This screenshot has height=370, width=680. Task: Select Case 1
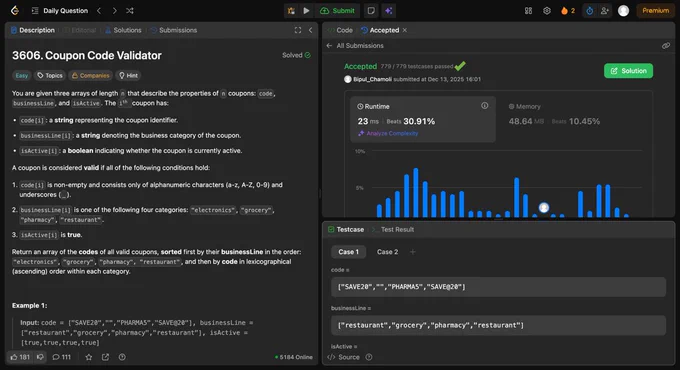[x=349, y=252]
